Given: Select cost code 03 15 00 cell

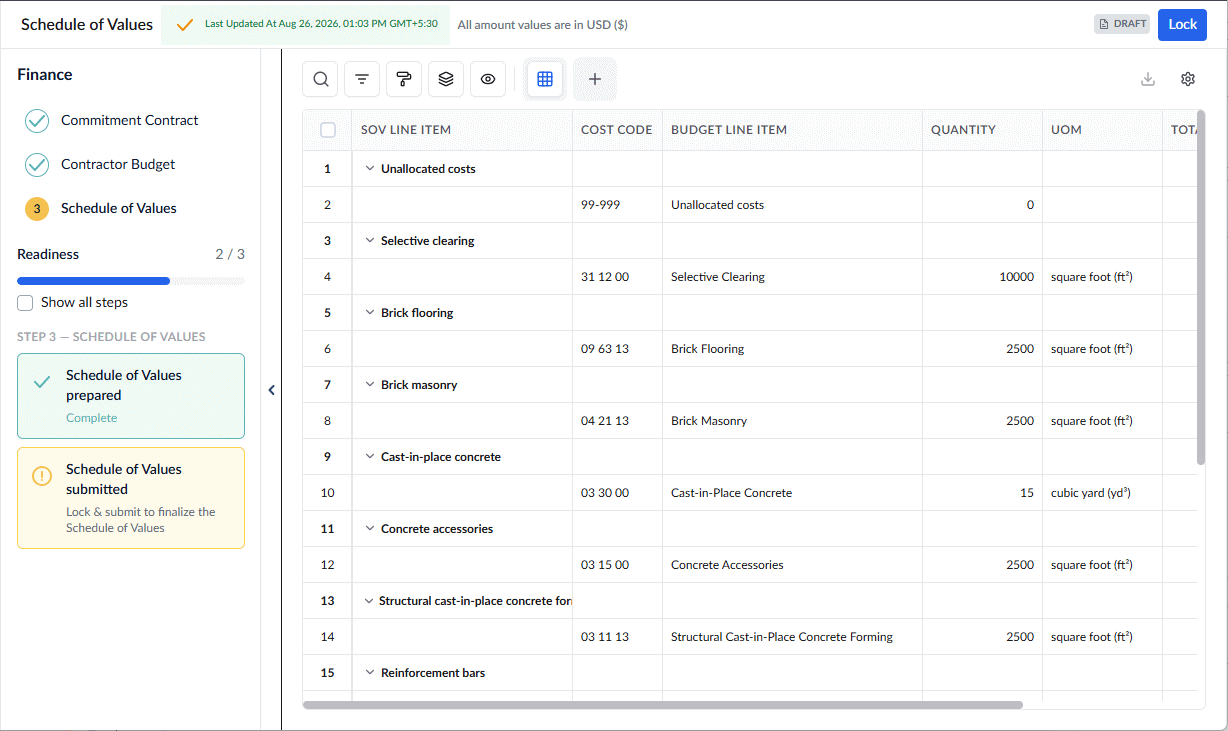Looking at the screenshot, I should (x=617, y=565).
